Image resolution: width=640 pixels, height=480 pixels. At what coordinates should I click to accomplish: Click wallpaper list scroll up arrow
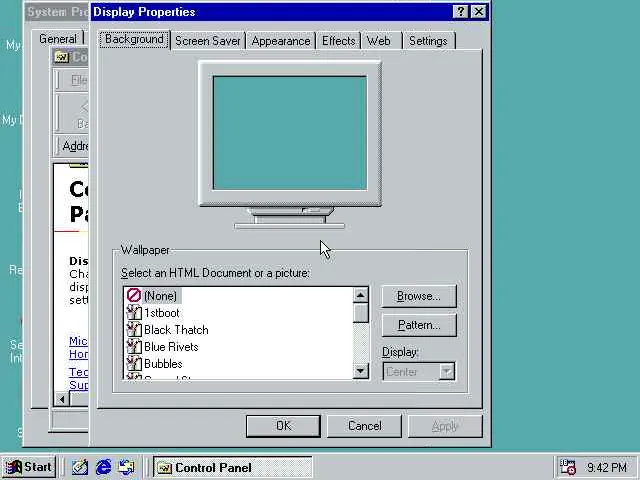click(360, 295)
